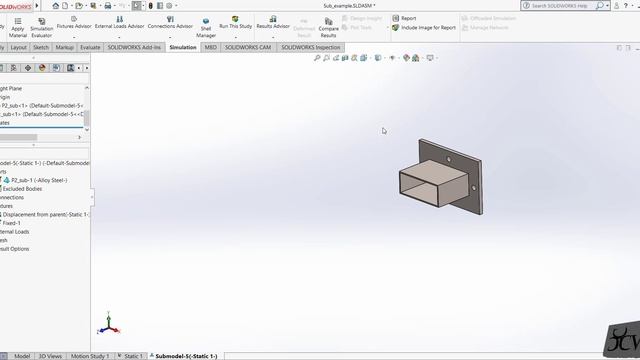Select Result Options in simulation tree
Image resolution: width=640 pixels, height=360 pixels.
[x=14, y=249]
